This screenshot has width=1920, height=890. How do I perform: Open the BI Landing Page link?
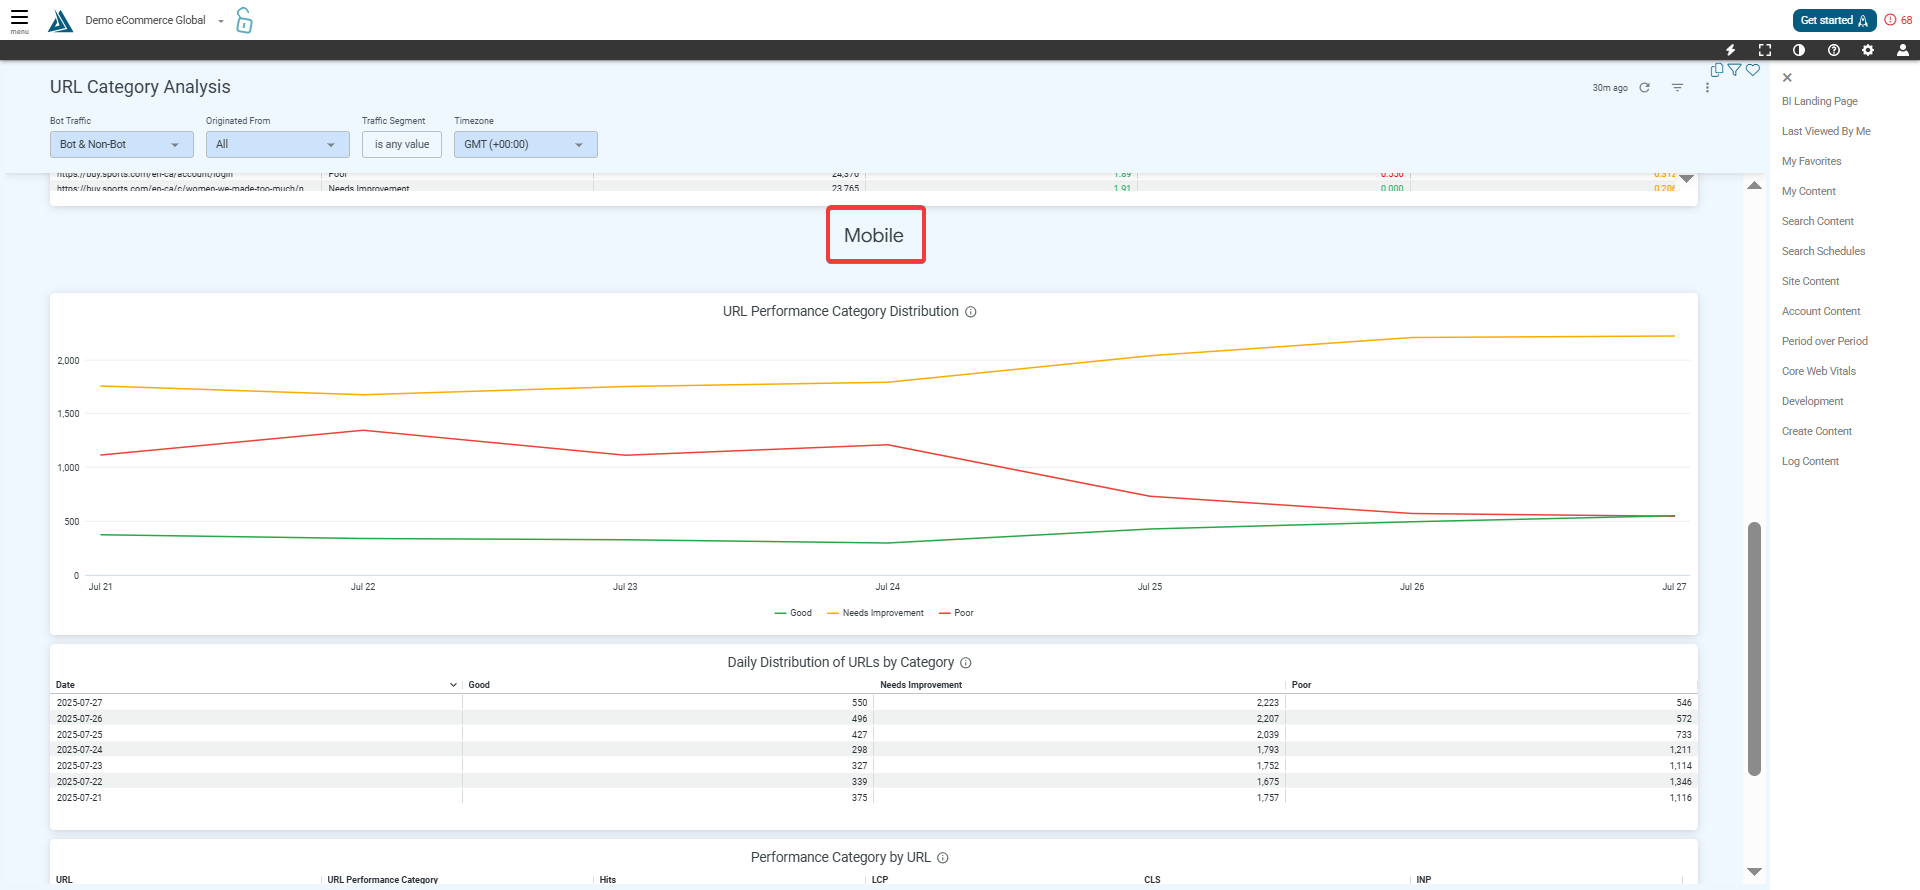(x=1819, y=101)
